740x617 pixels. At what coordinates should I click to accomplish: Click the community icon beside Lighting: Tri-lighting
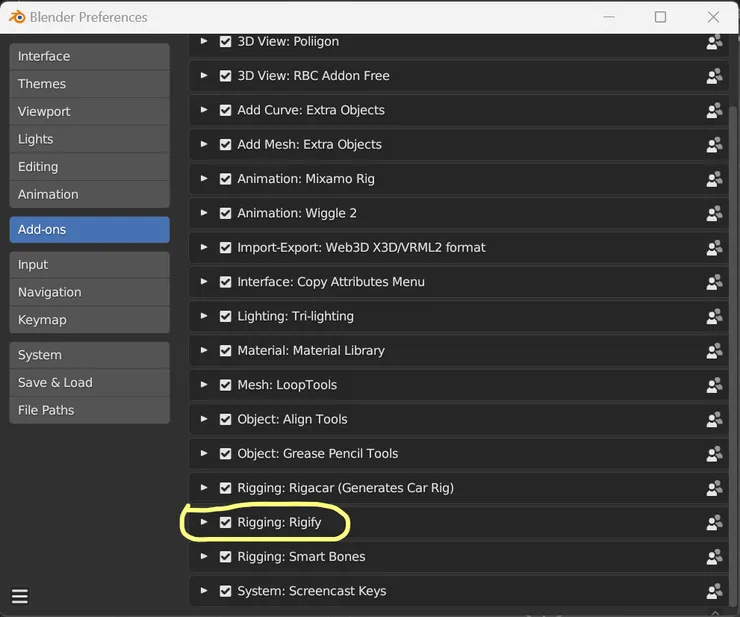(x=714, y=316)
